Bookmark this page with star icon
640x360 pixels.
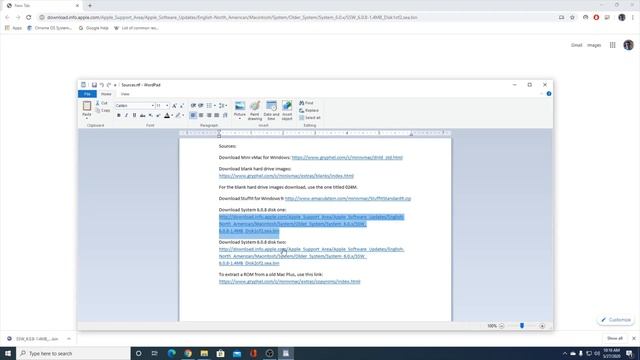pos(572,18)
